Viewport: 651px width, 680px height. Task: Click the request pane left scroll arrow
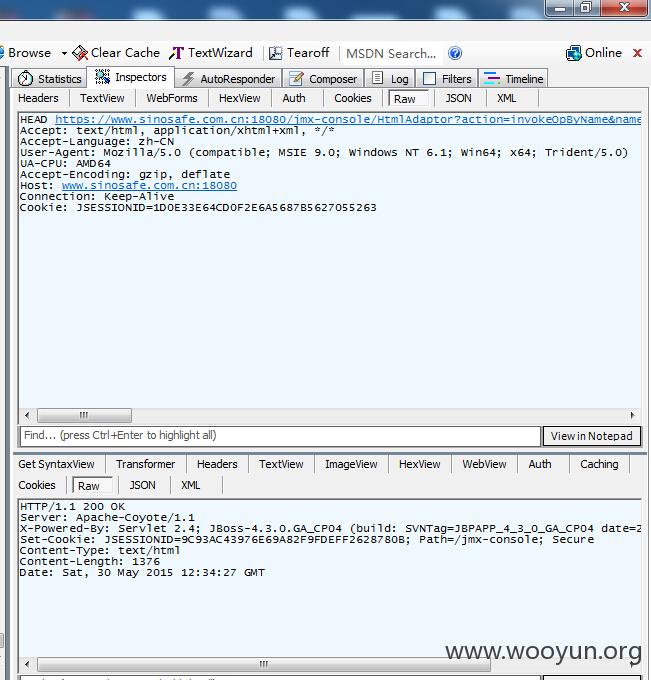[27, 415]
